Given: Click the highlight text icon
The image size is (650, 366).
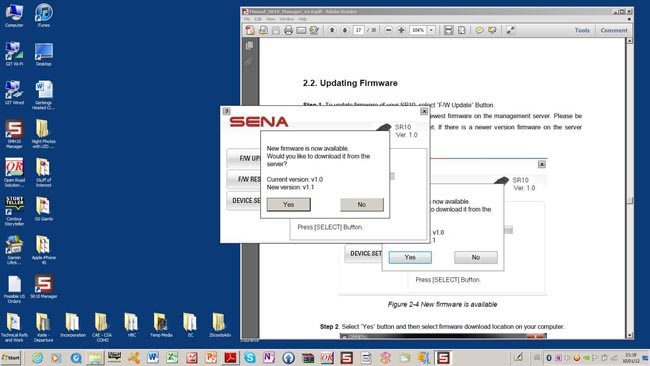Looking at the screenshot, I should pos(492,30).
